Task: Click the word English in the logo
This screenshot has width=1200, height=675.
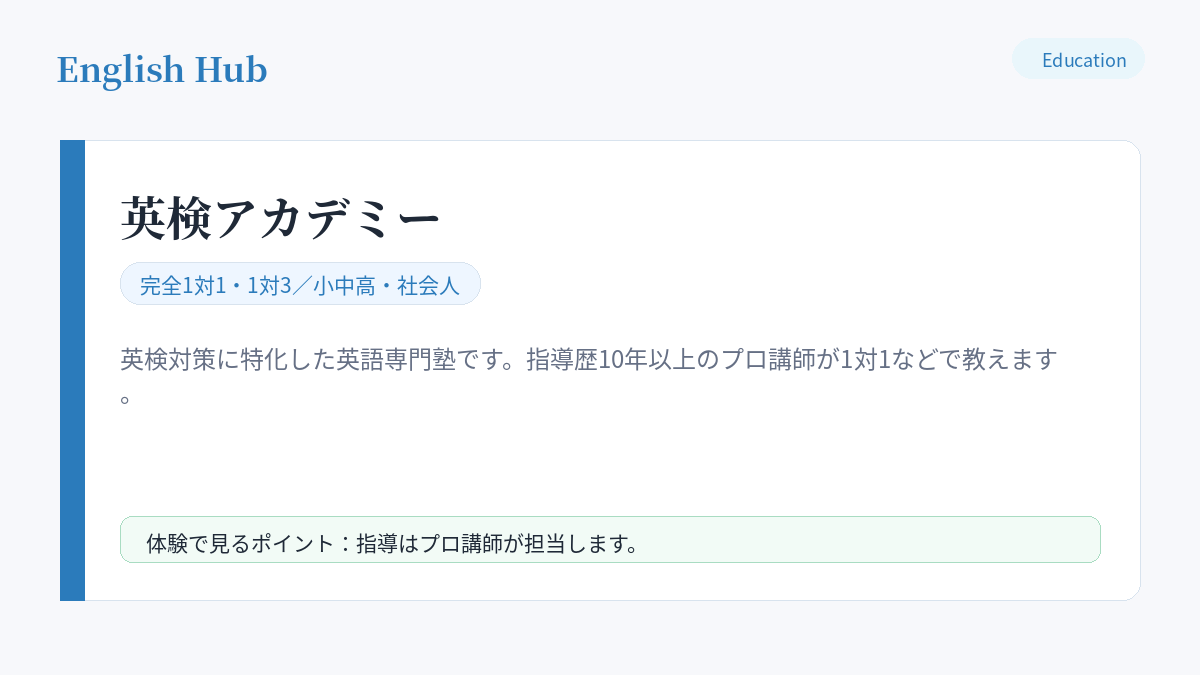Action: click(121, 70)
